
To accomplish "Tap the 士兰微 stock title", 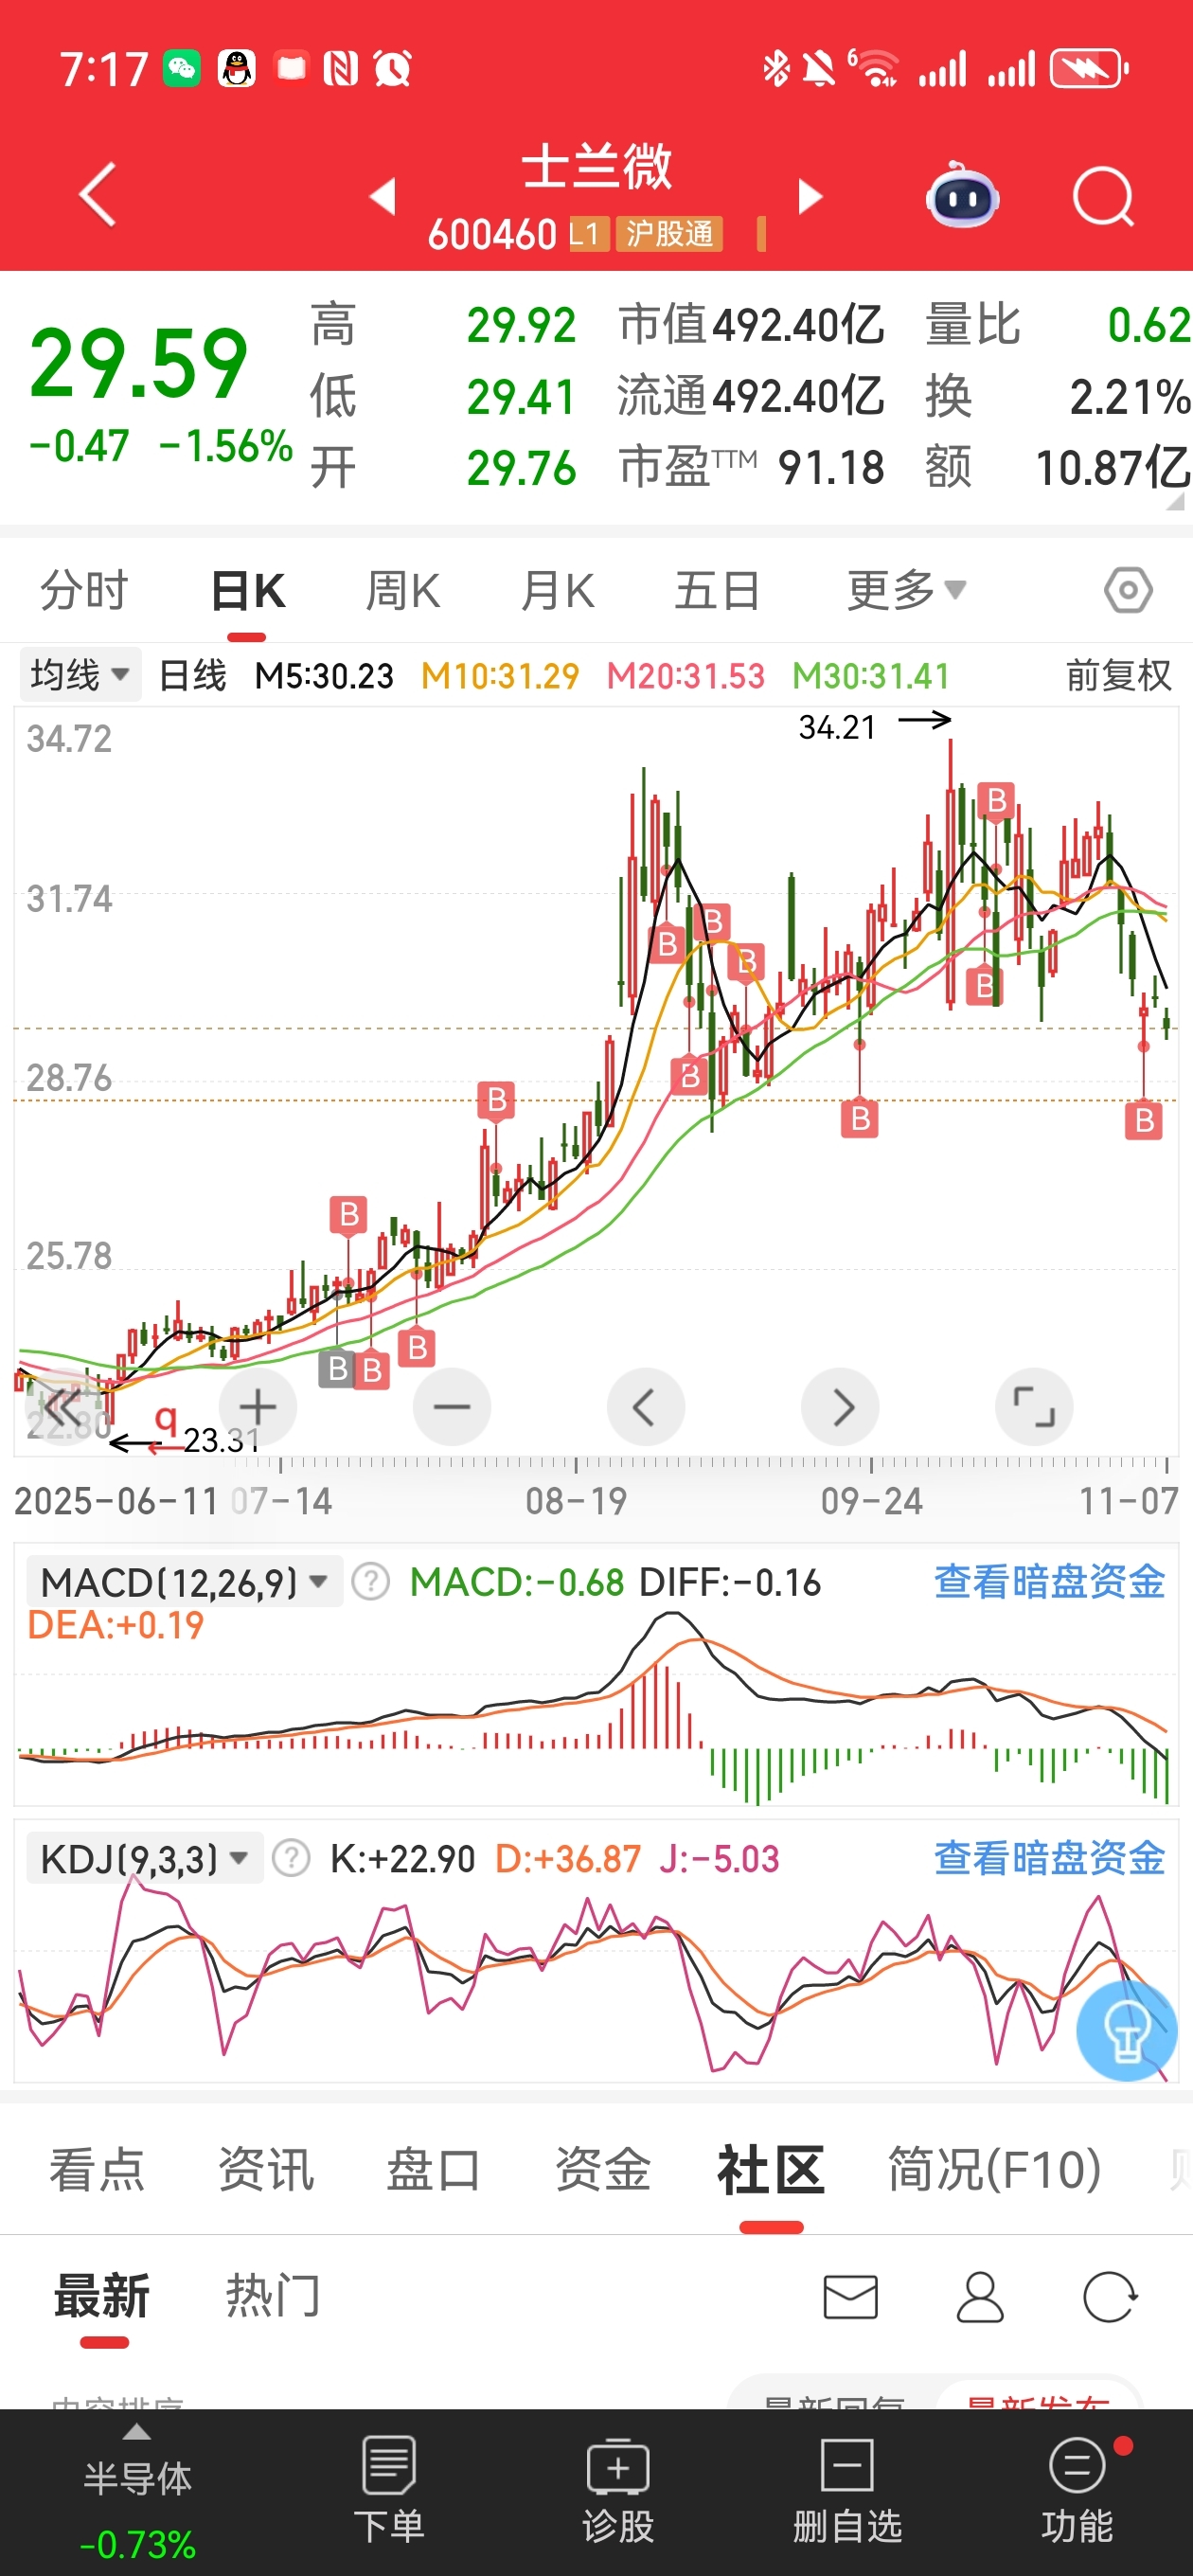I will tap(597, 166).
